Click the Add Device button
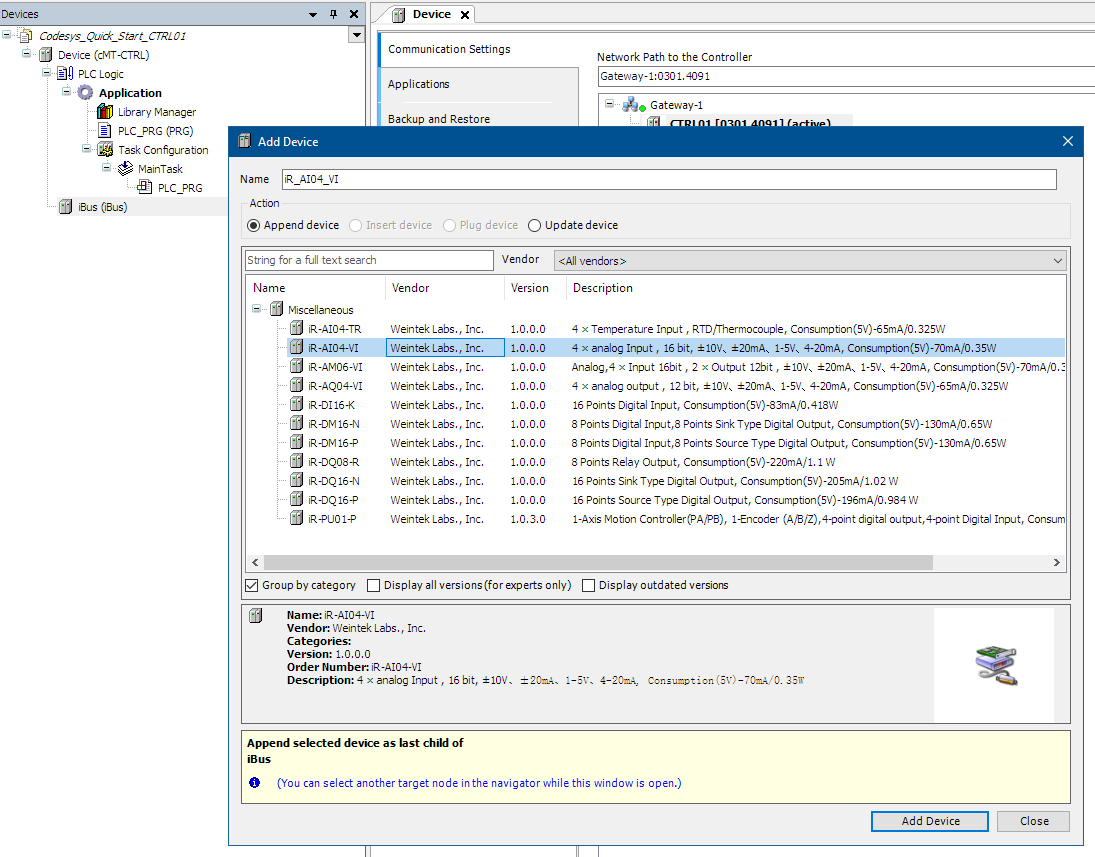The height and width of the screenshot is (857, 1095). [x=929, y=821]
